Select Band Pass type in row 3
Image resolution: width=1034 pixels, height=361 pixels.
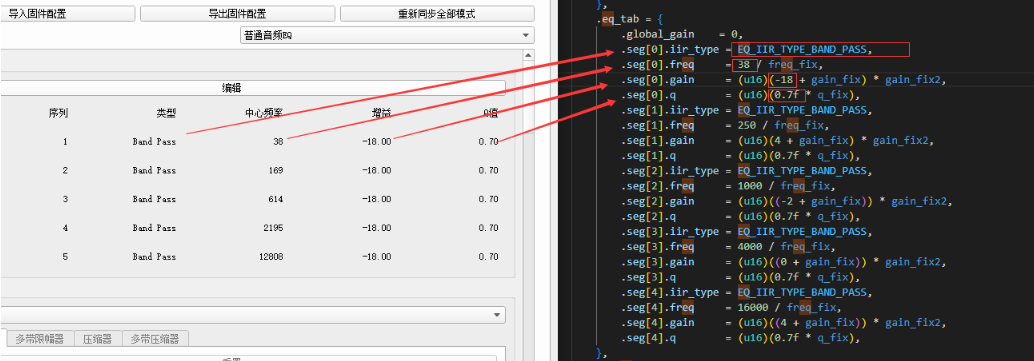(154, 199)
